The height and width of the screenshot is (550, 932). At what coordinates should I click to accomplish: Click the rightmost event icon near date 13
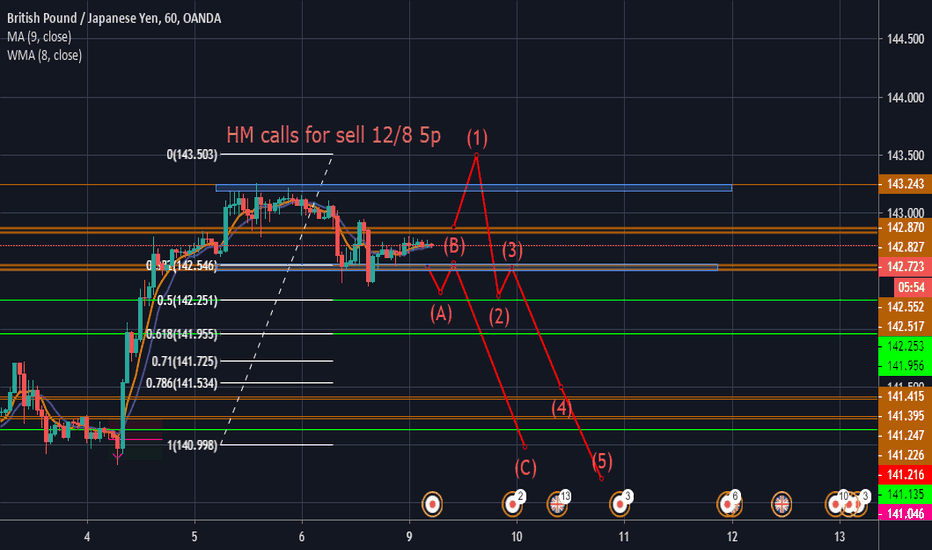coord(860,506)
